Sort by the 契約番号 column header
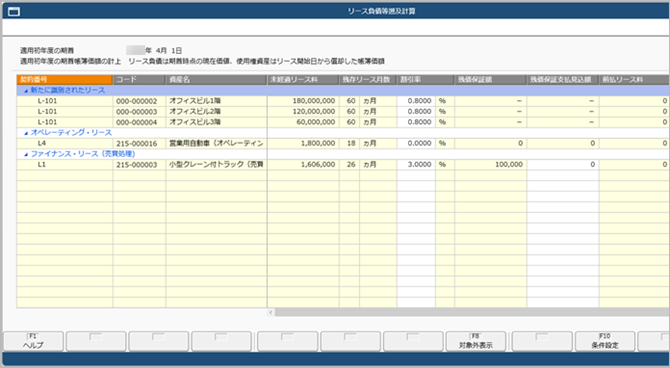The height and width of the screenshot is (368, 670). (65, 79)
